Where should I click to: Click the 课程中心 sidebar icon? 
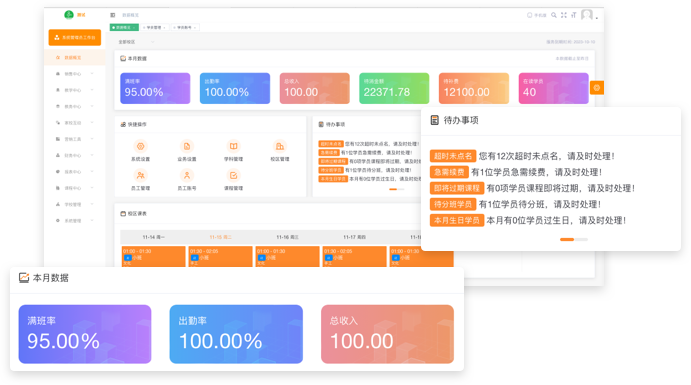[x=58, y=188]
